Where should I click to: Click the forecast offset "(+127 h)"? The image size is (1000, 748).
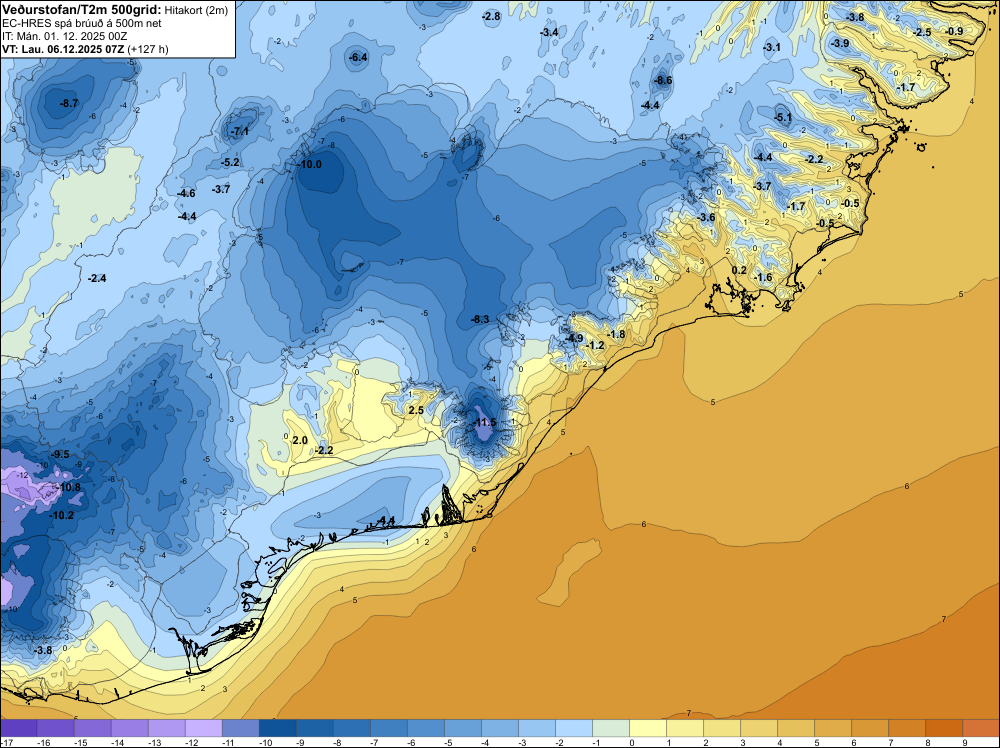[x=148, y=49]
